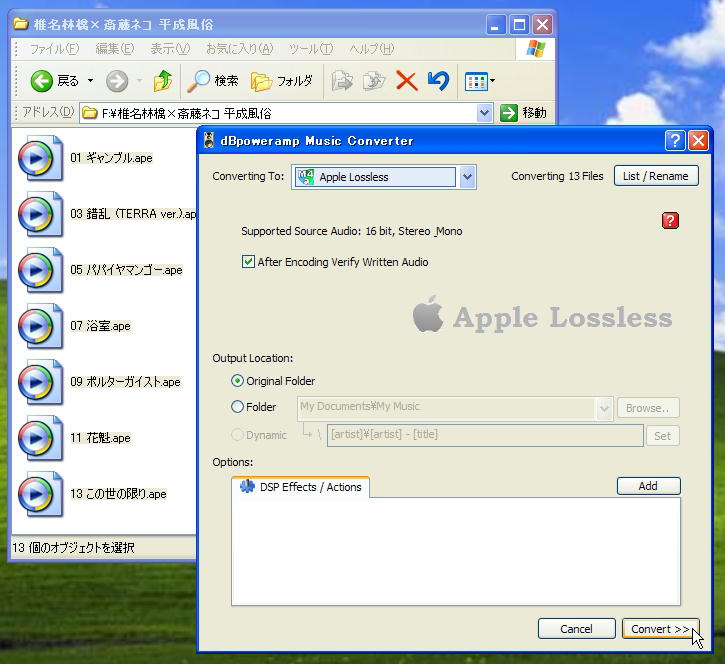
Task: Click the blue Undo arrow toolbar icon
Action: click(x=438, y=81)
